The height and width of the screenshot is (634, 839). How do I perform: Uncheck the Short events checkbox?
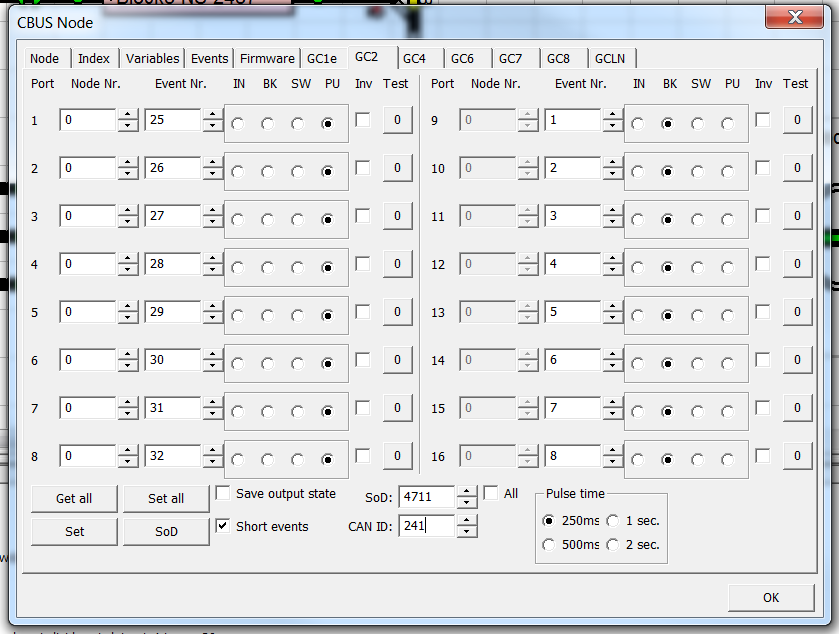click(x=223, y=526)
